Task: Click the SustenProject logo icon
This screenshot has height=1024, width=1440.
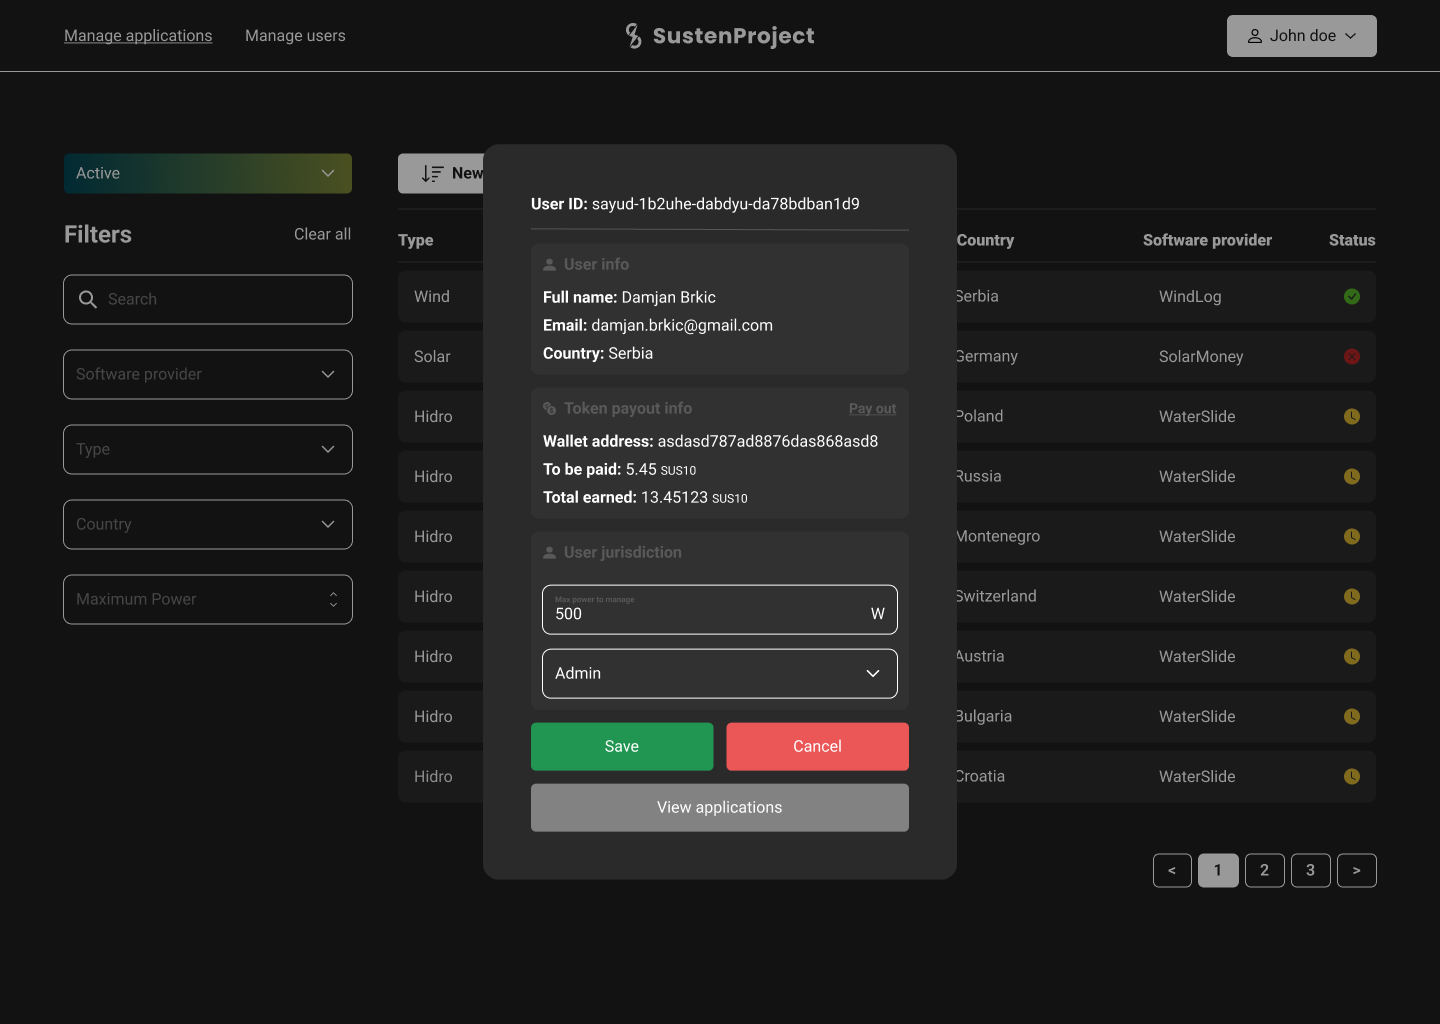Action: (x=633, y=36)
